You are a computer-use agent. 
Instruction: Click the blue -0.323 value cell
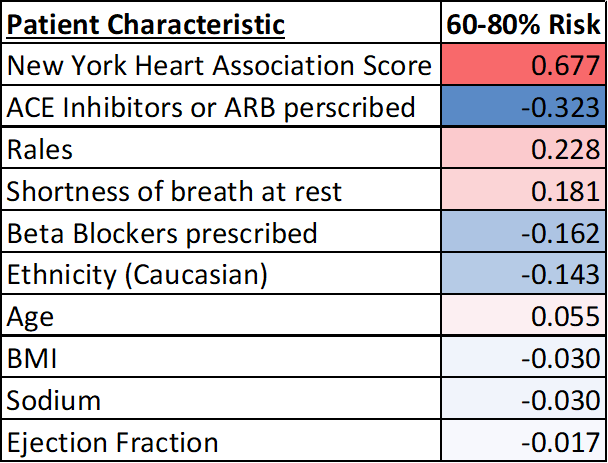point(522,107)
